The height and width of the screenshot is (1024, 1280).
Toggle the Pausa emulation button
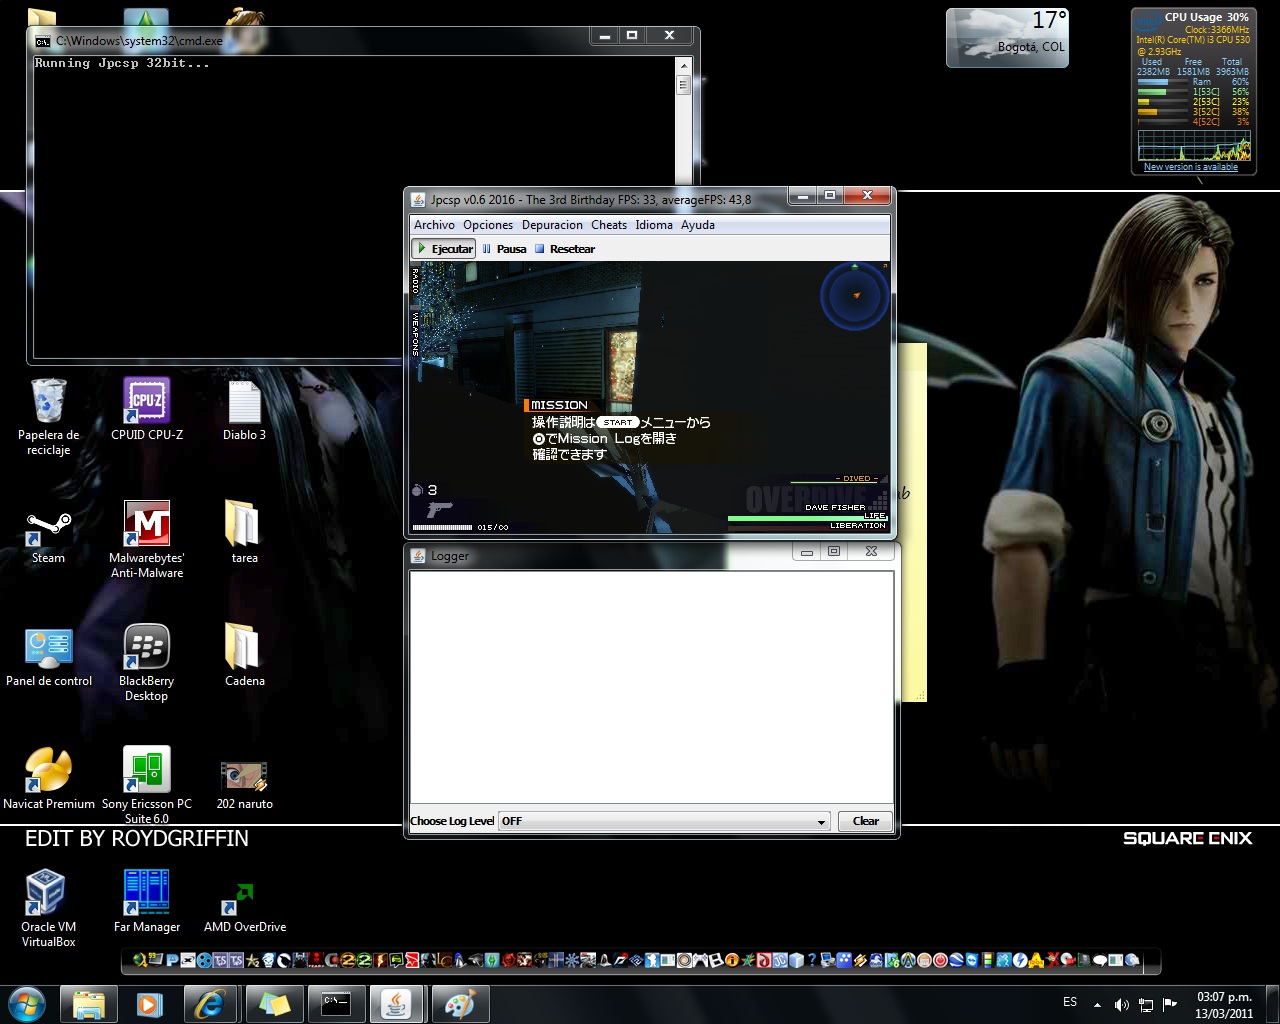[x=504, y=249]
